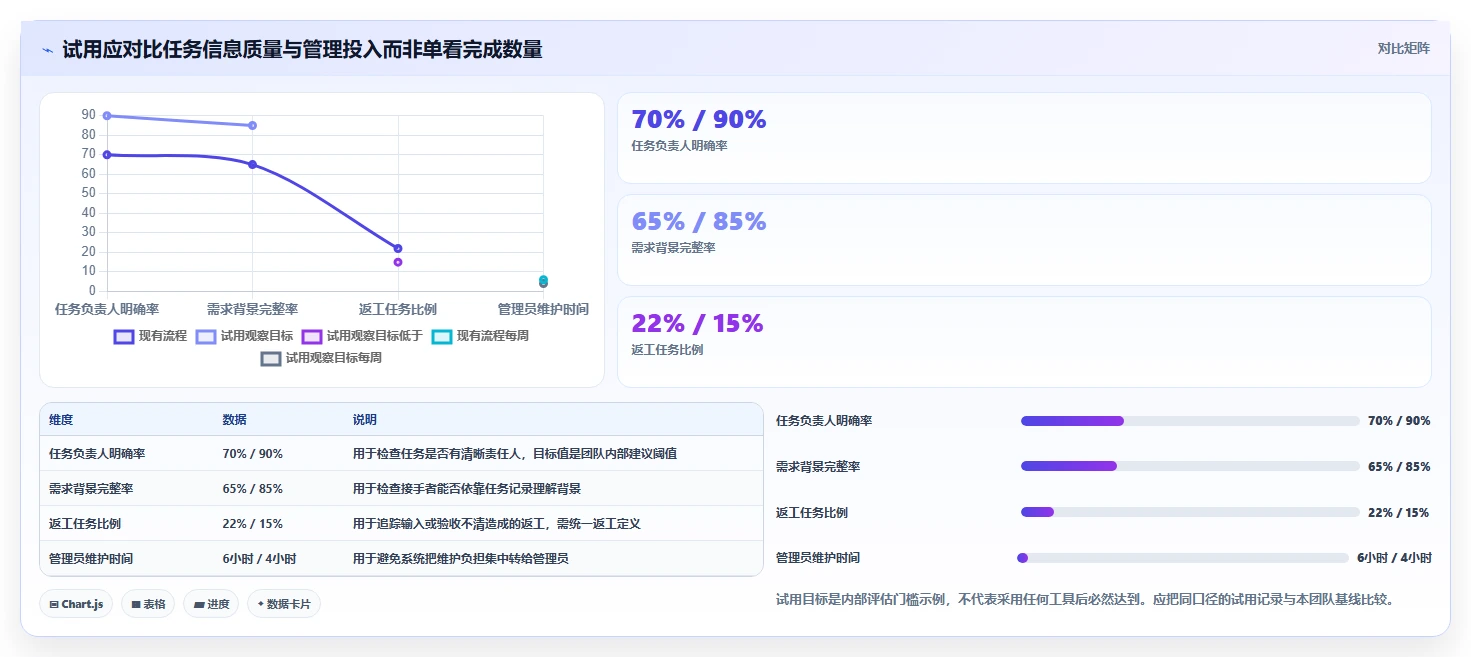Click the 管理员维护时间 axis label on chart
The height and width of the screenshot is (657, 1471).
pyautogui.click(x=543, y=309)
